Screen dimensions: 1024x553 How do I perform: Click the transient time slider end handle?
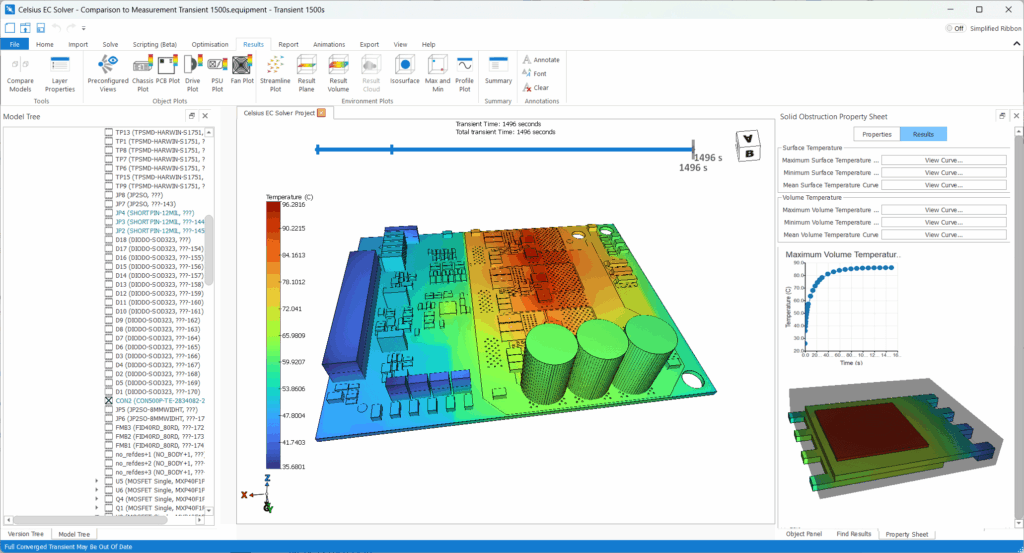click(x=693, y=149)
